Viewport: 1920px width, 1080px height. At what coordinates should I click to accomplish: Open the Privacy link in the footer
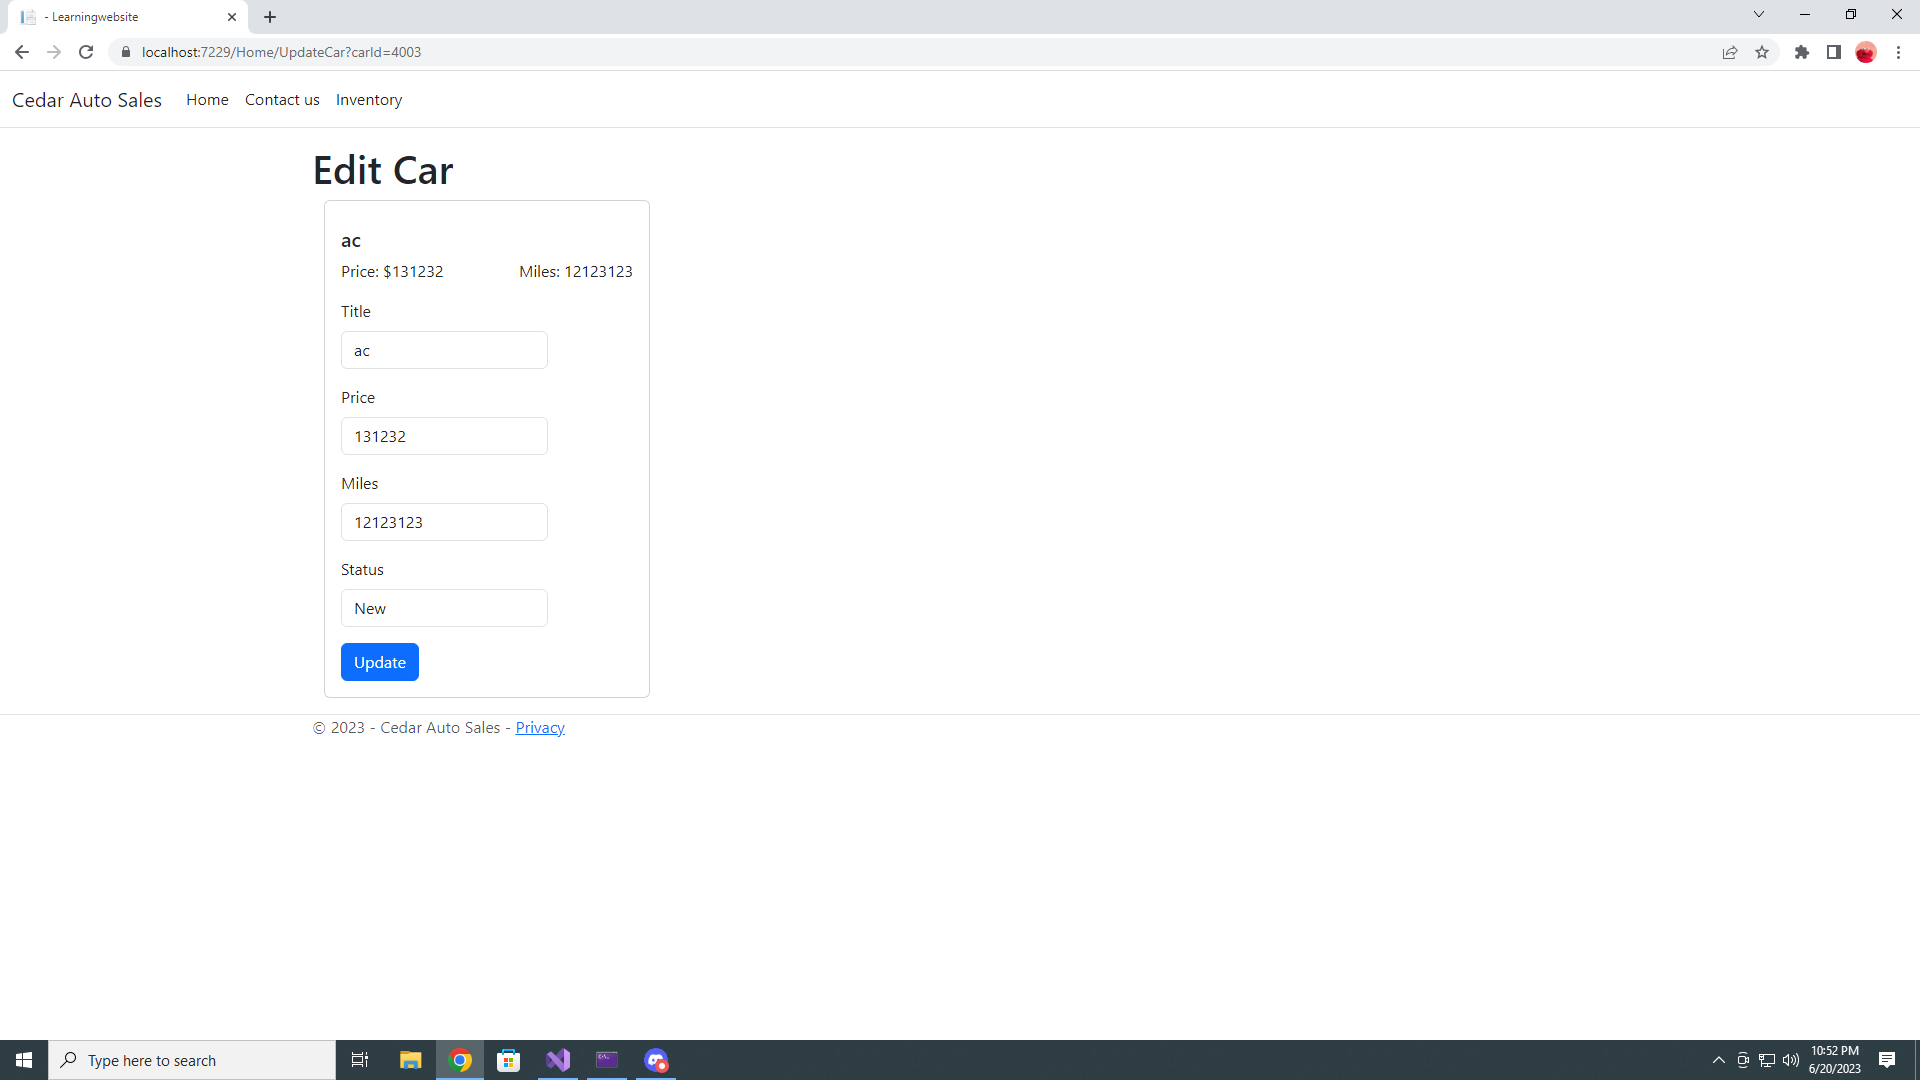click(x=539, y=727)
